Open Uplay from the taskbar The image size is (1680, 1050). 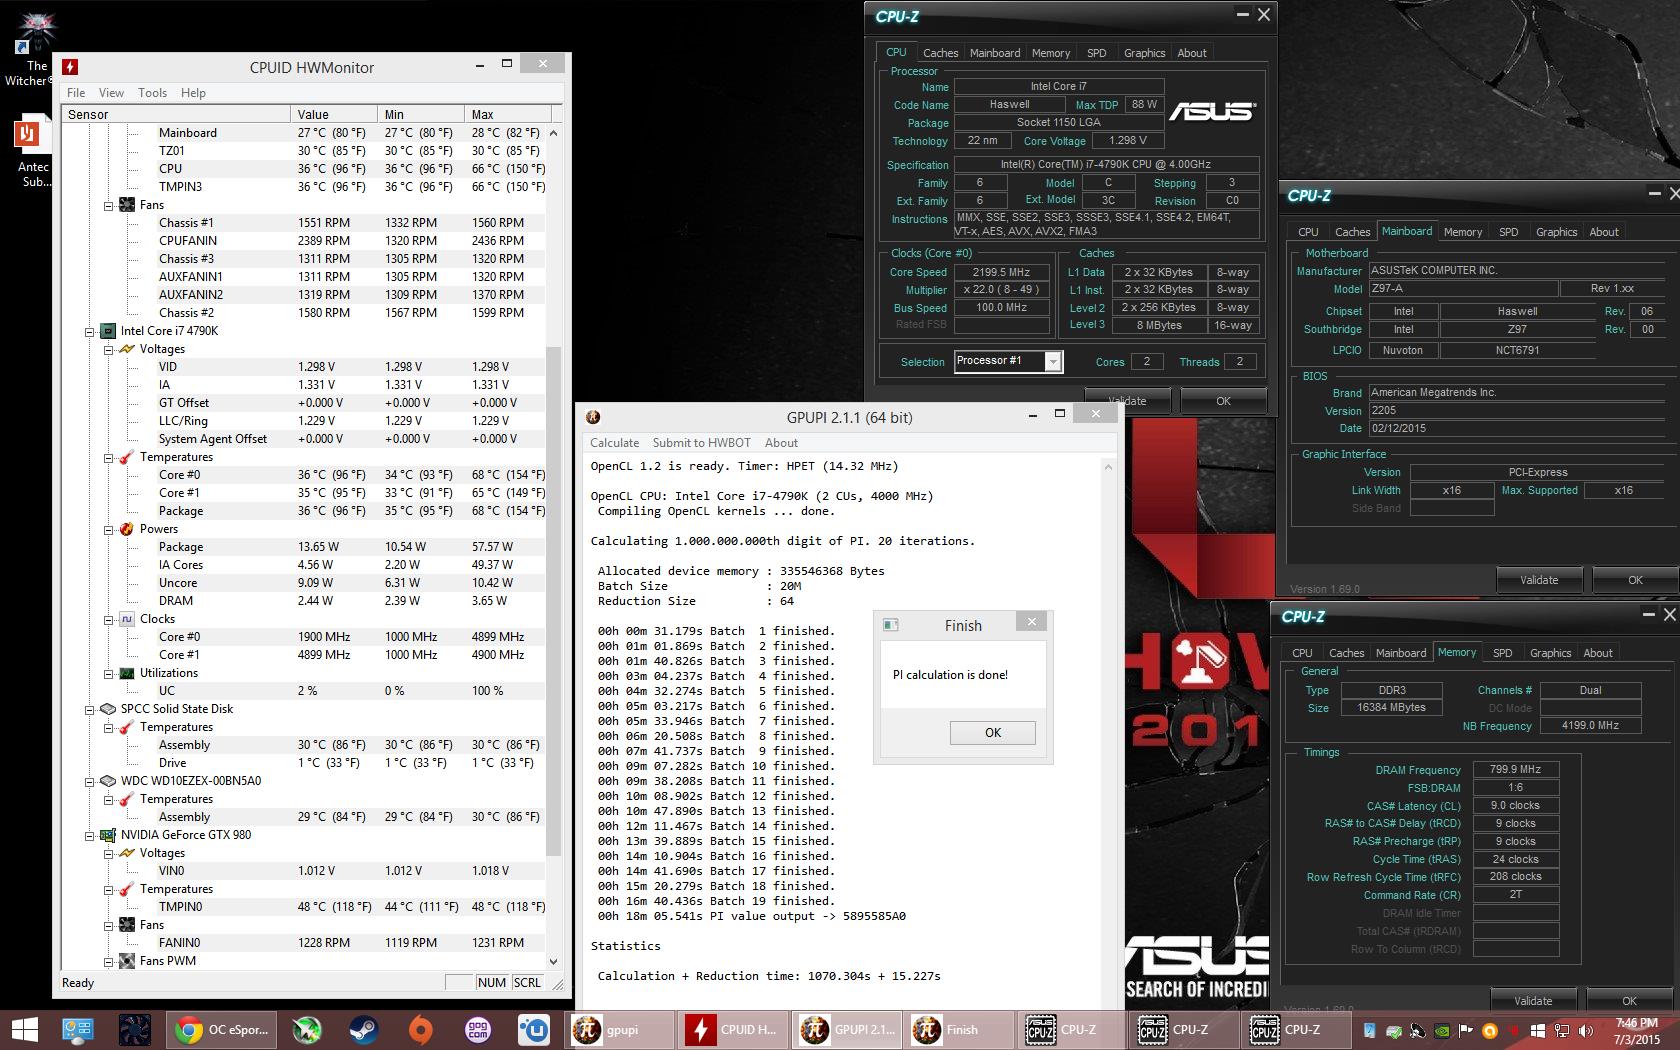[534, 1030]
